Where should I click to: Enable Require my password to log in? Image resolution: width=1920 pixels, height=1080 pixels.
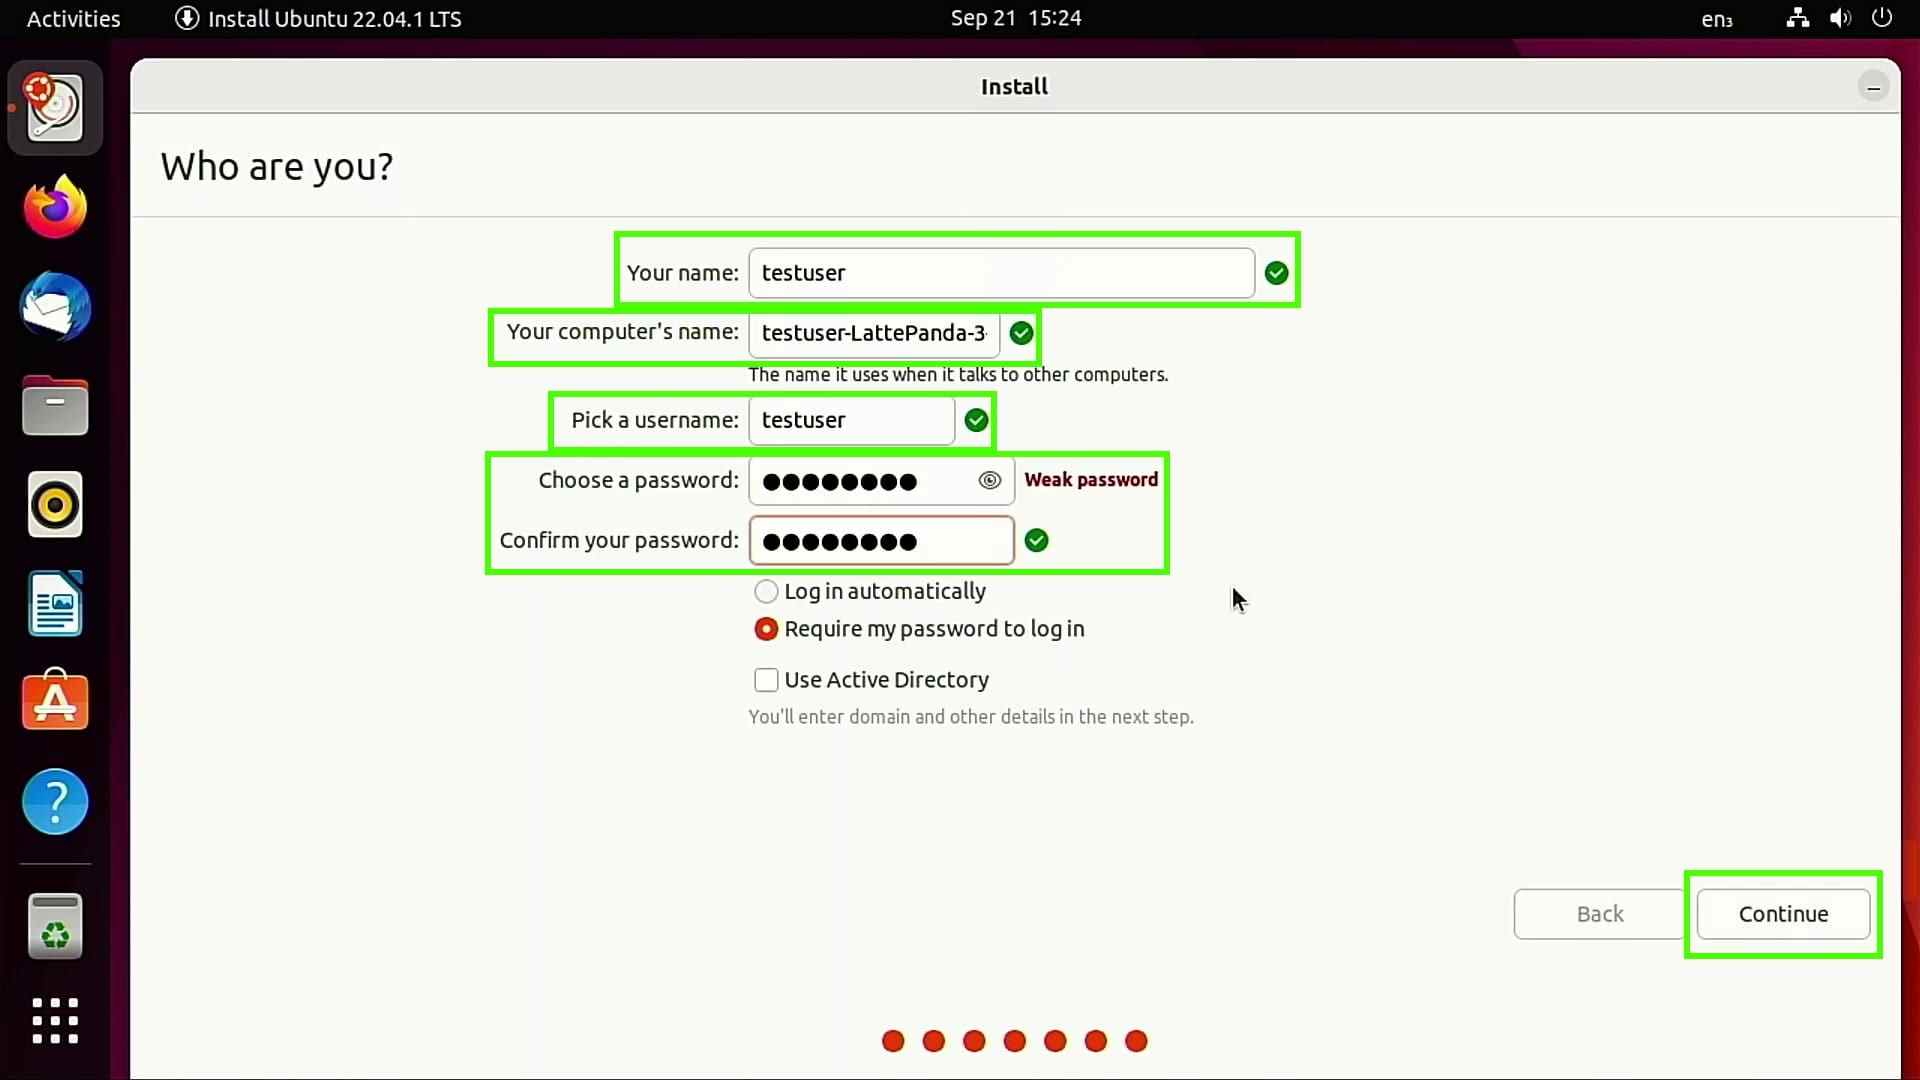click(765, 628)
